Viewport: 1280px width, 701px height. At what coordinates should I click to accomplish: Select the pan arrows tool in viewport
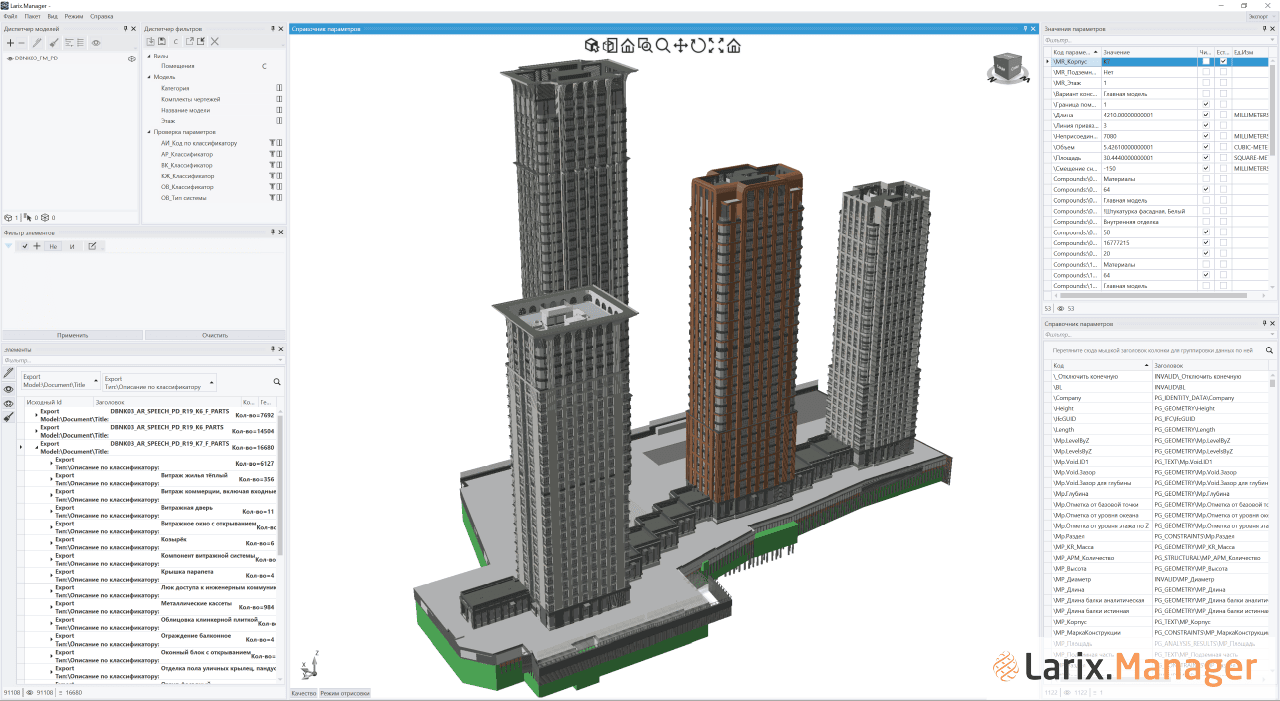[680, 45]
